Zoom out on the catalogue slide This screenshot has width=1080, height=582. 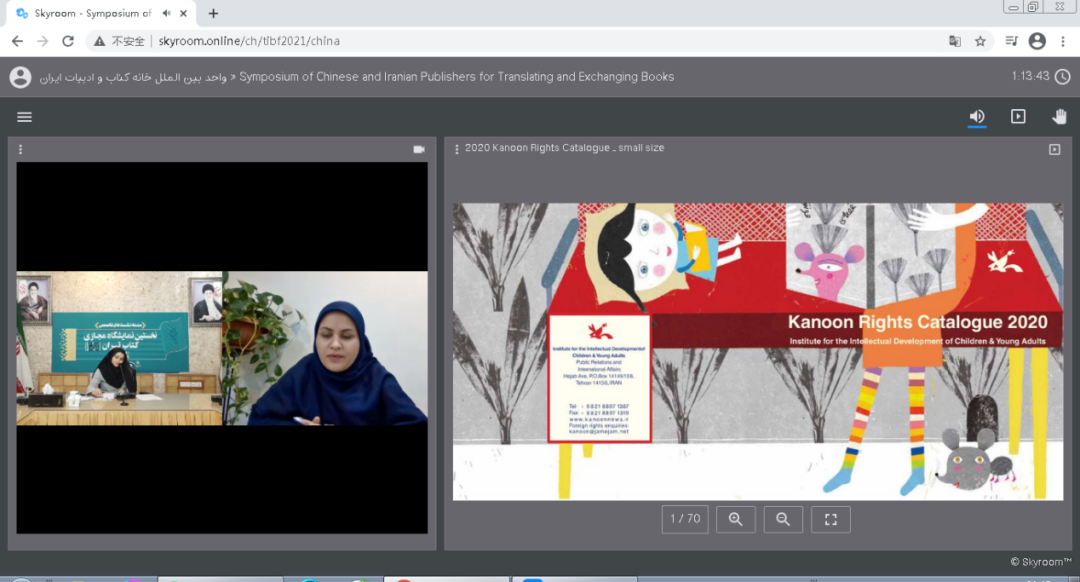(783, 519)
